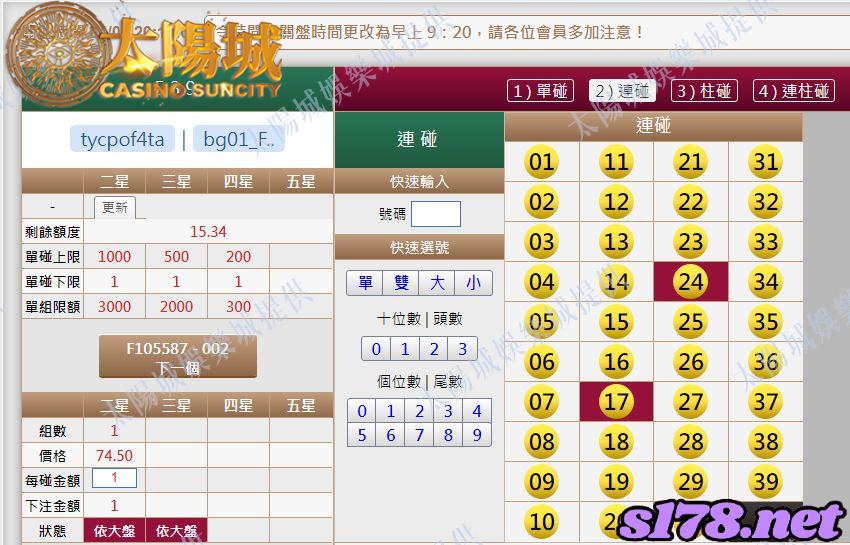The width and height of the screenshot is (850, 545).
Task: Select tens digit 2 under 十位數
Action: click(434, 349)
